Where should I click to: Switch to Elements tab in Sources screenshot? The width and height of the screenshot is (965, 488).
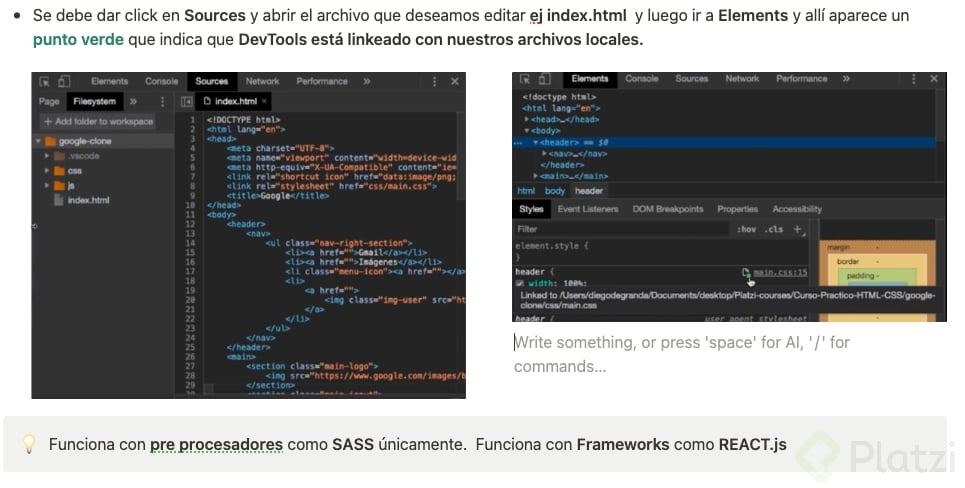coord(110,81)
